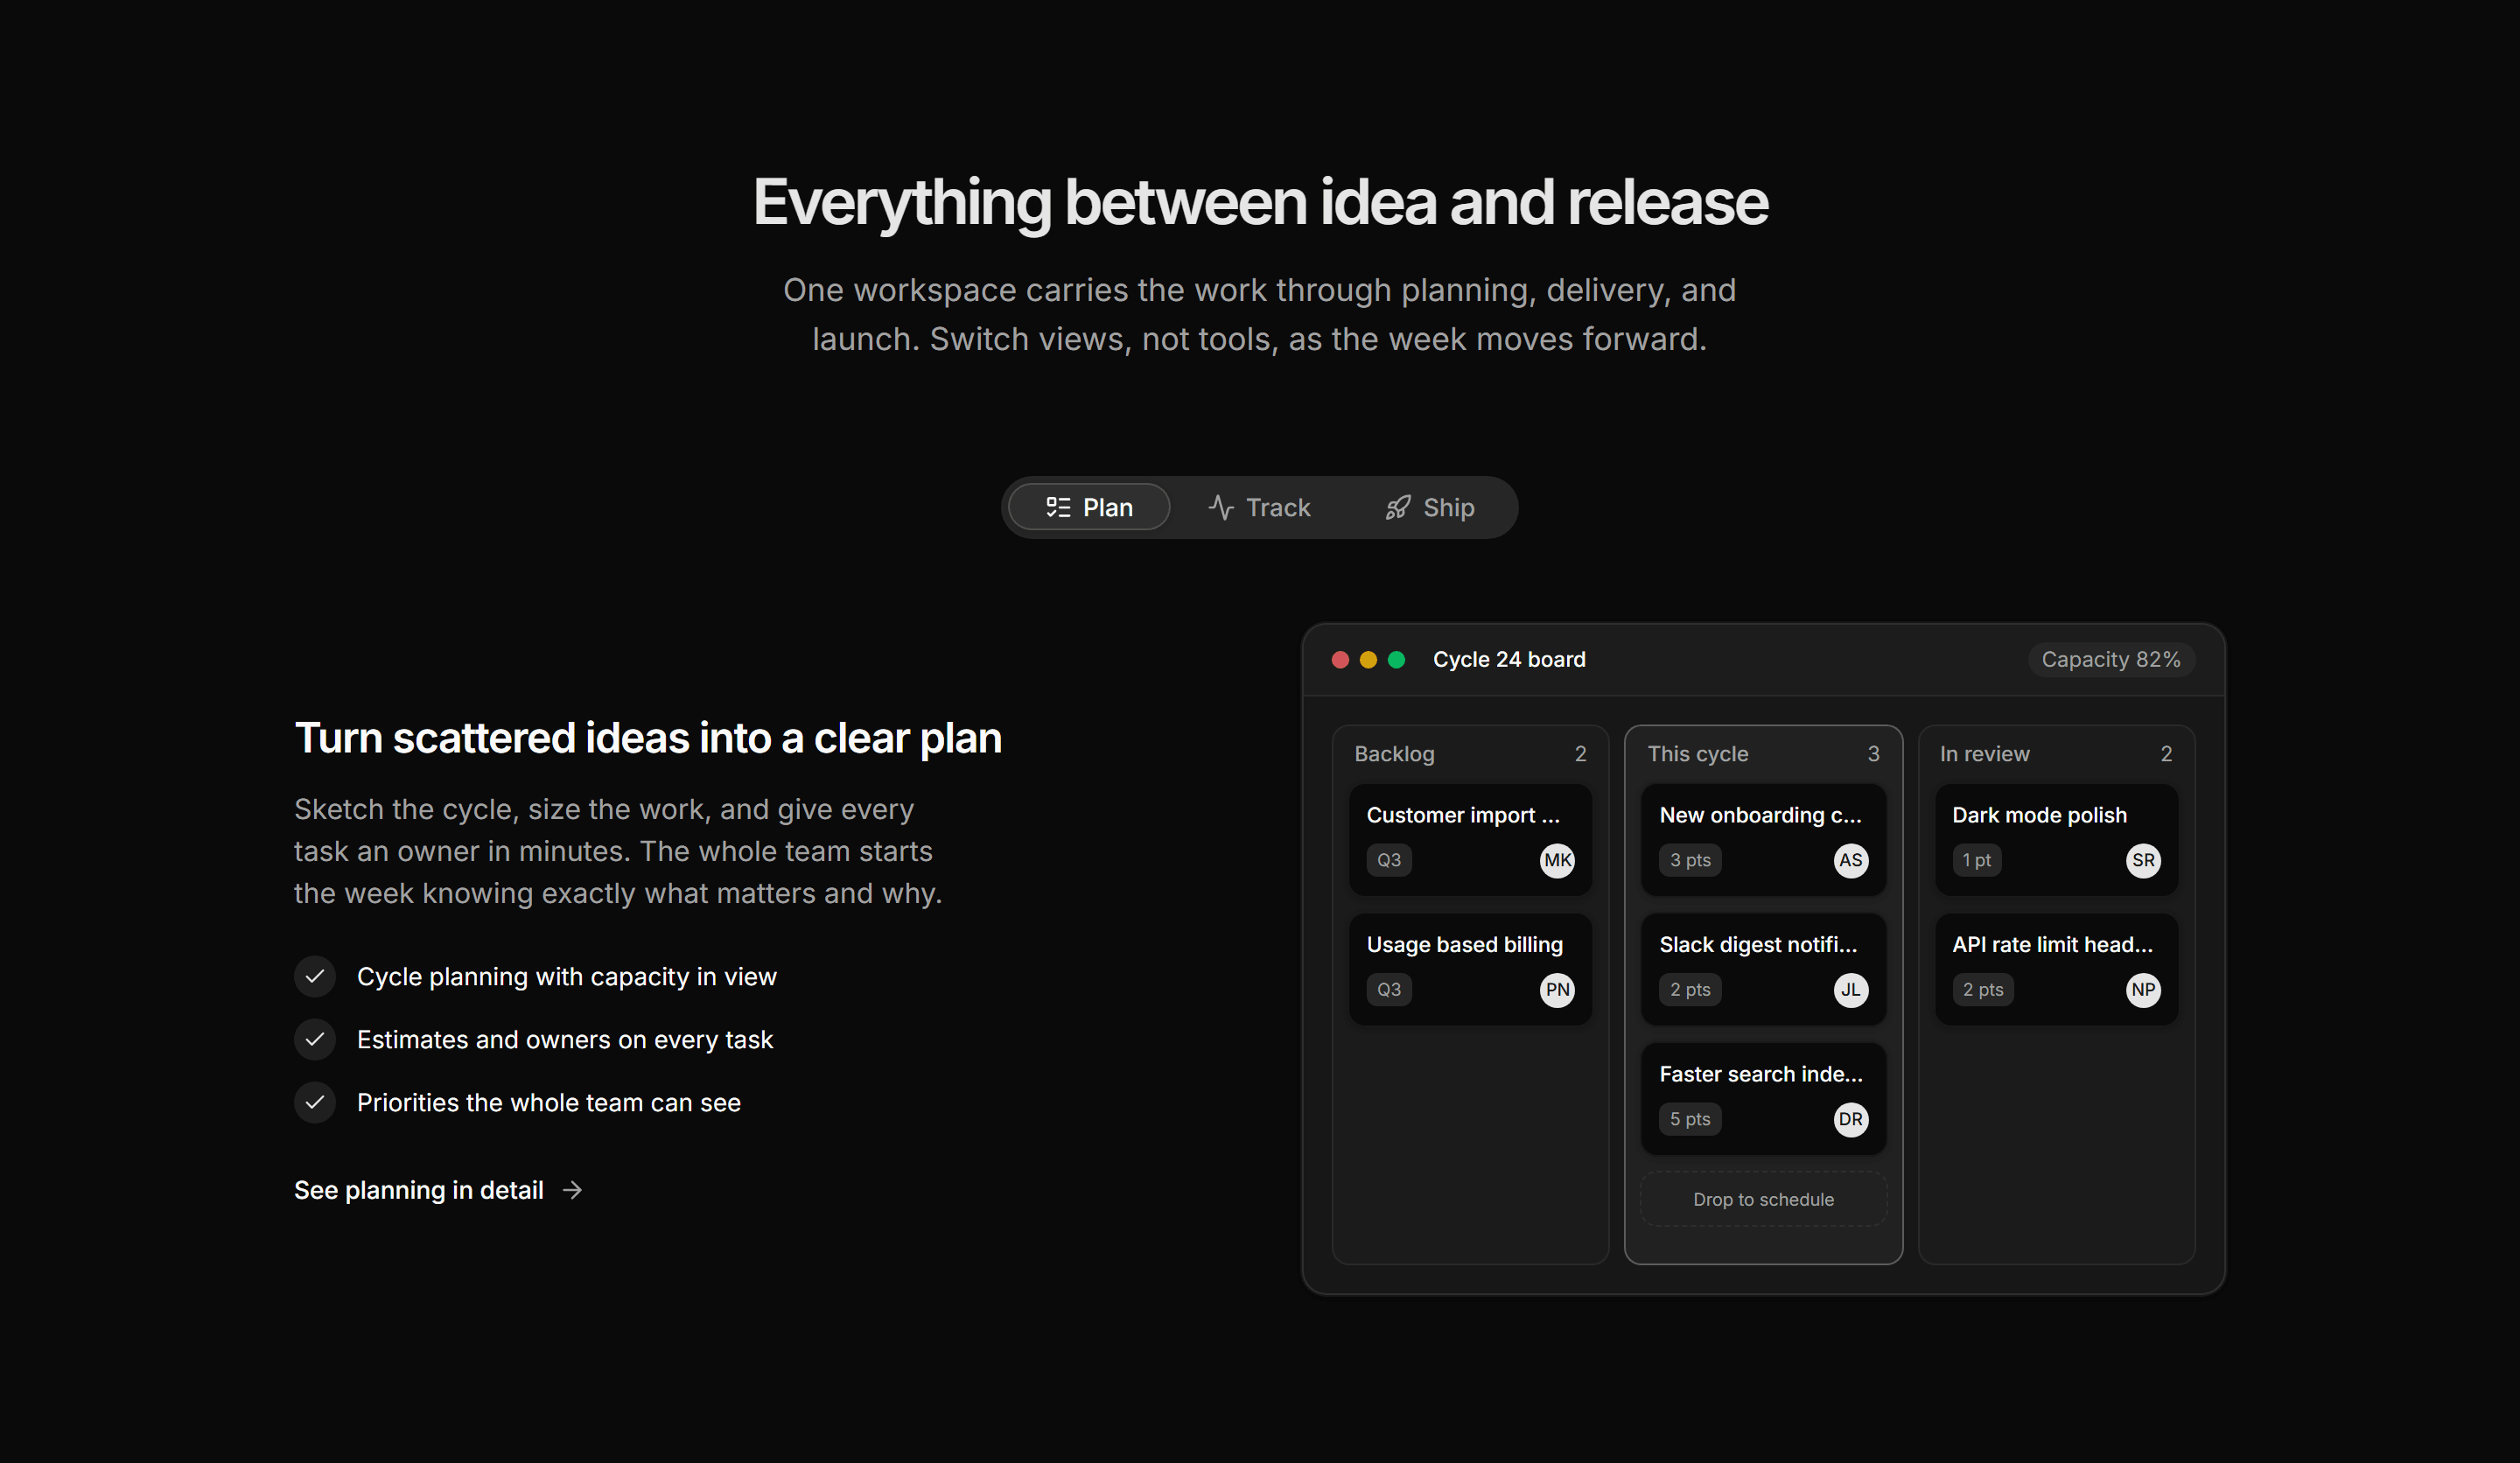Click the In review column header
This screenshot has height=1463, width=2520.
1984,754
